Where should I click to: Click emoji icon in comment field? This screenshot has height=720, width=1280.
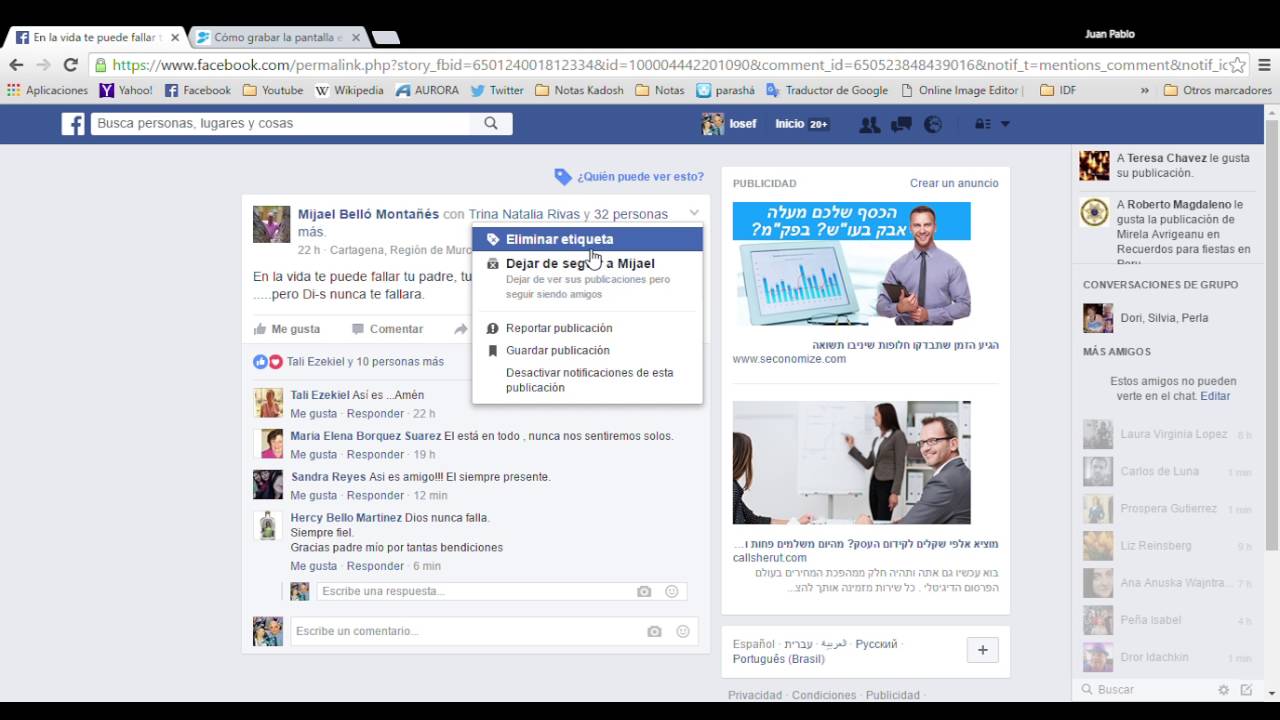click(x=683, y=631)
